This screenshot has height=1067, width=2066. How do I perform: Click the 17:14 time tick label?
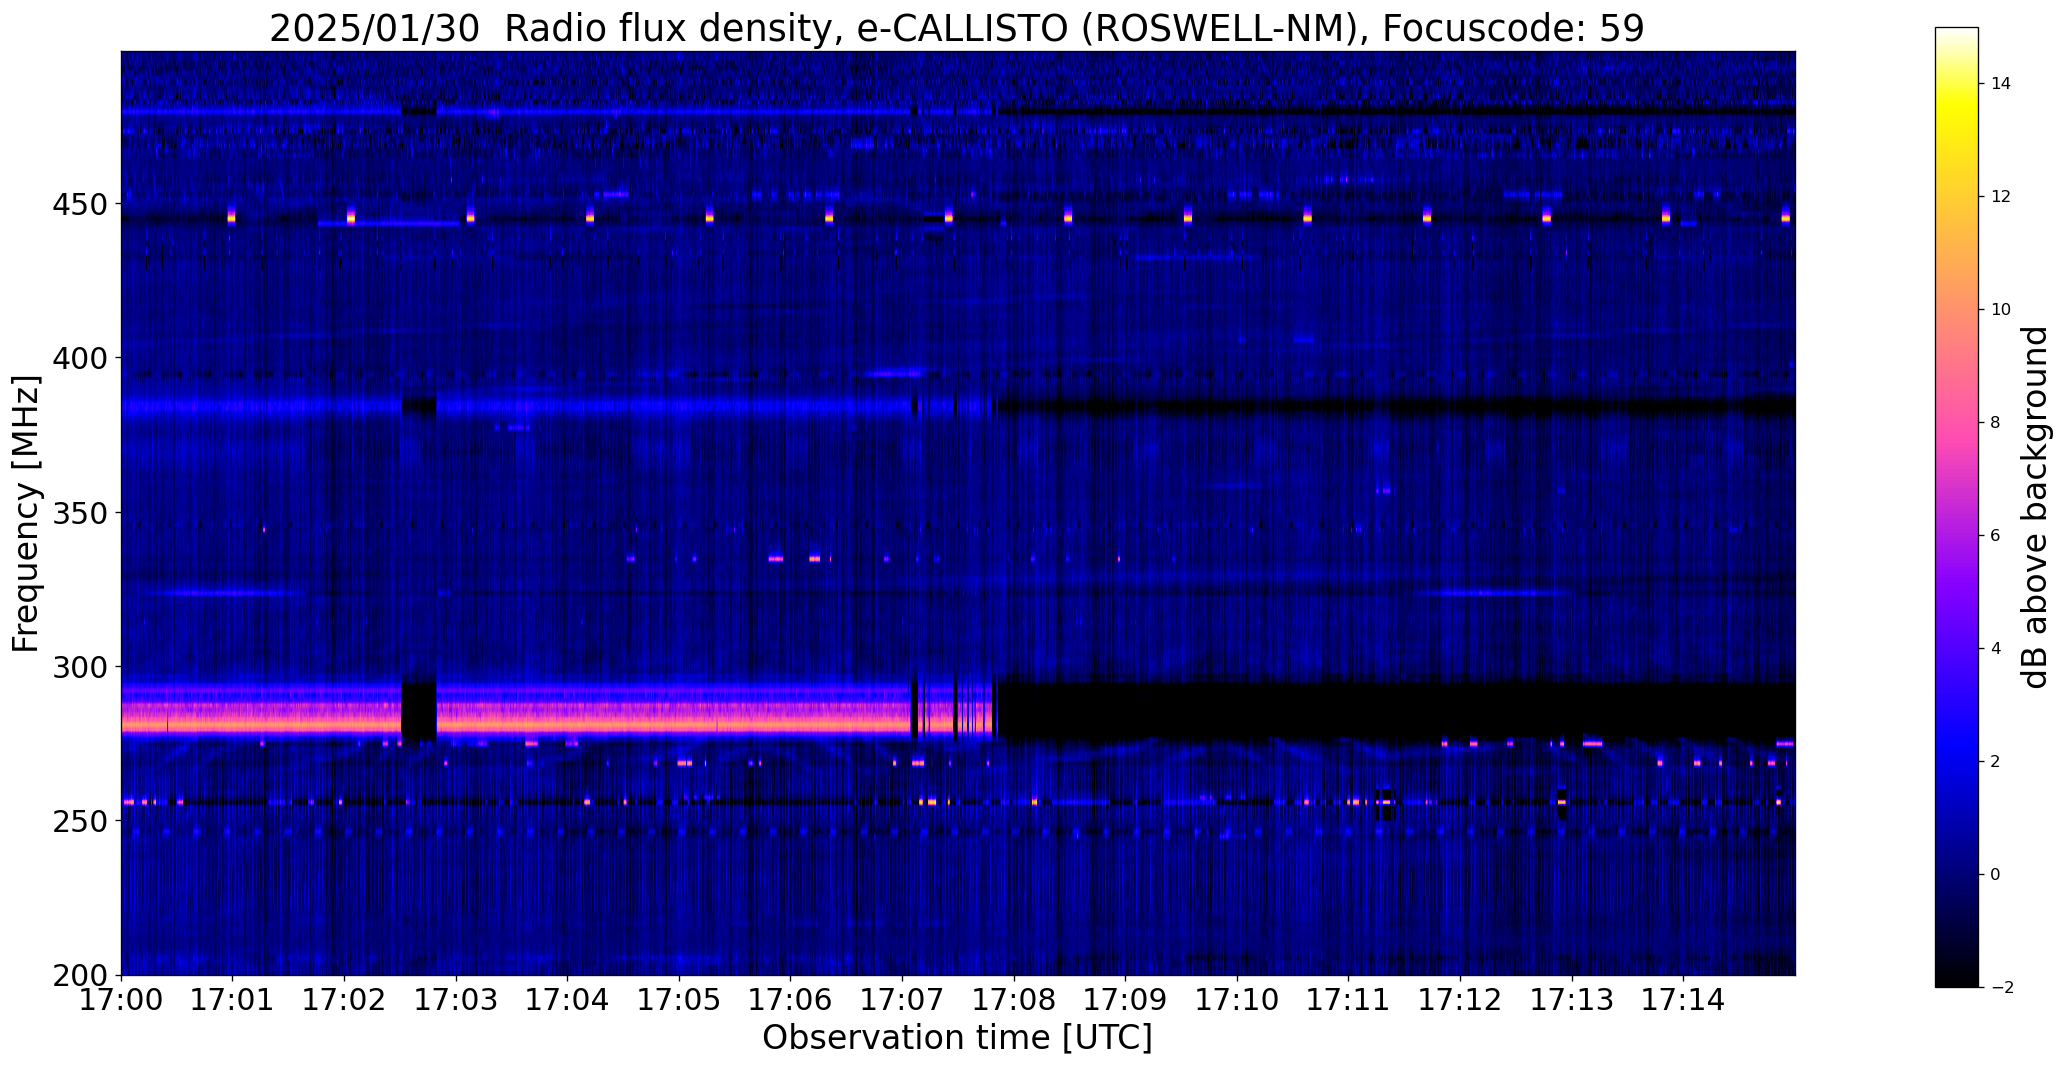(1684, 999)
